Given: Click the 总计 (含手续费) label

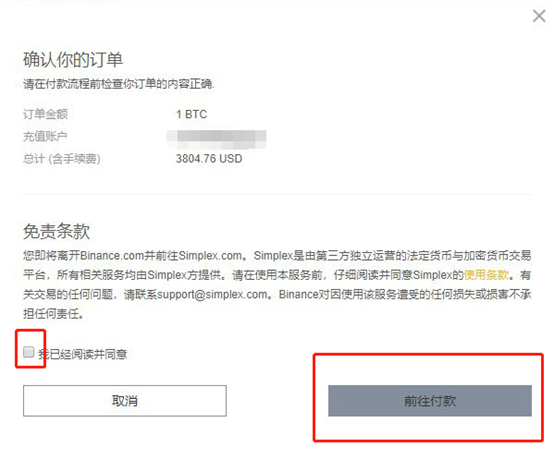Looking at the screenshot, I should (62, 159).
